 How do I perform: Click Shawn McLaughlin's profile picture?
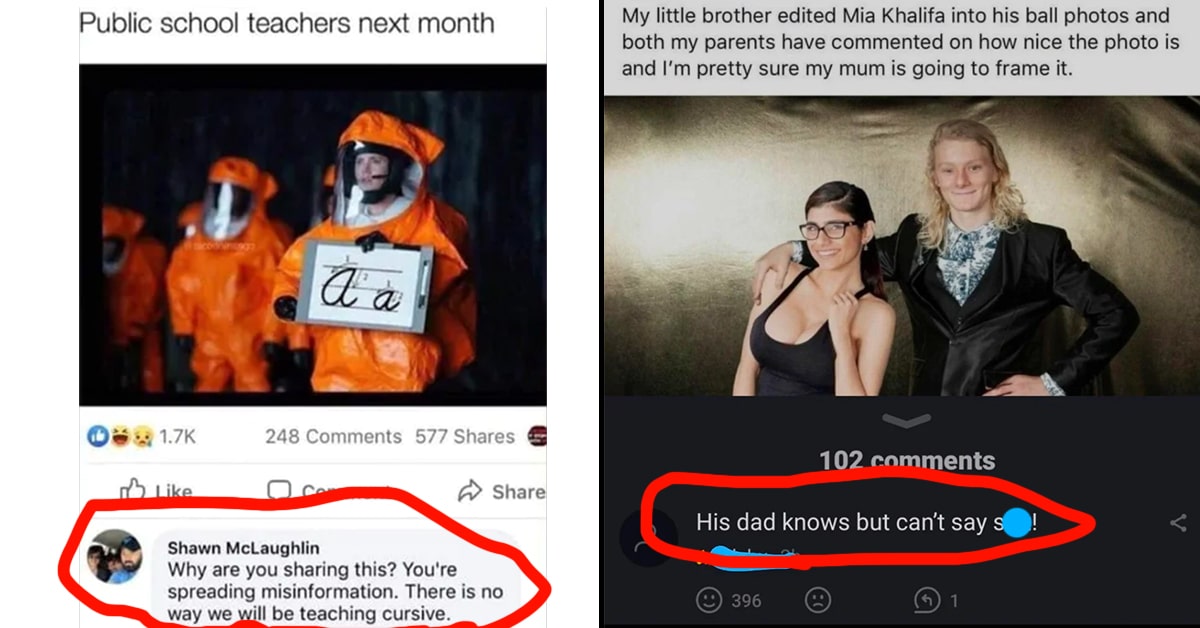click(114, 557)
